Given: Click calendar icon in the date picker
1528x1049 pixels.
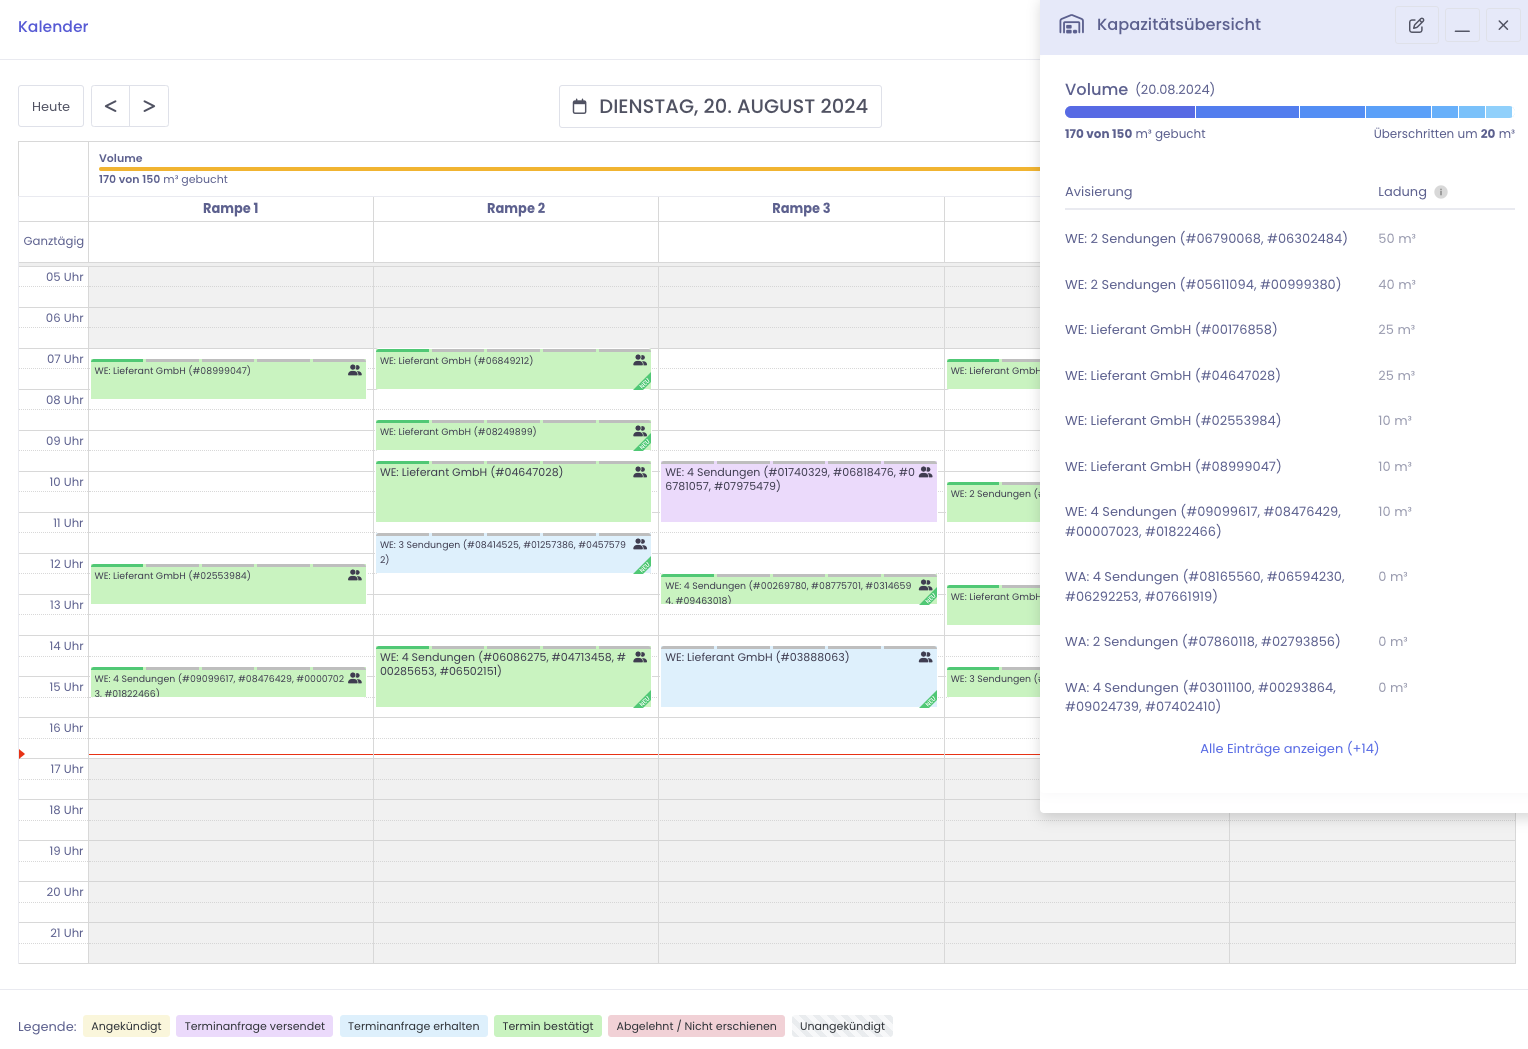Looking at the screenshot, I should [x=579, y=107].
